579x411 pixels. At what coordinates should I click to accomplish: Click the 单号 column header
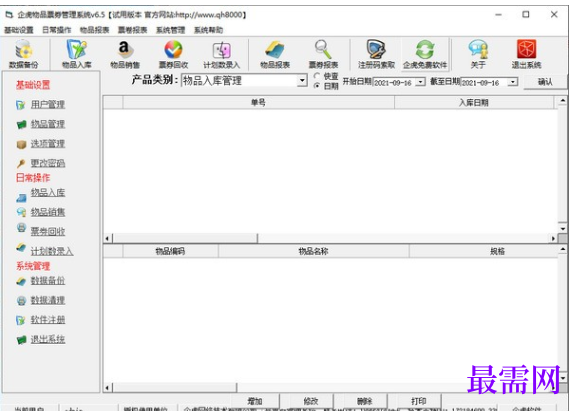[x=258, y=103]
